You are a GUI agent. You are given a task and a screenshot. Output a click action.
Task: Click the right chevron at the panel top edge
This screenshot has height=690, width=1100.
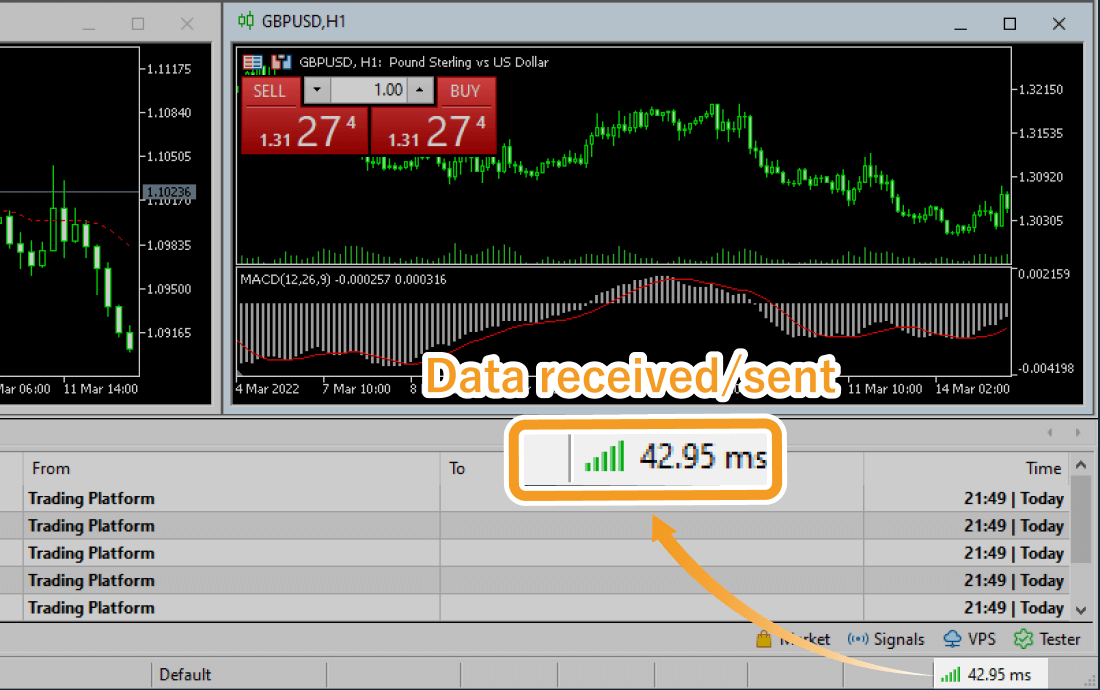pos(1078,432)
